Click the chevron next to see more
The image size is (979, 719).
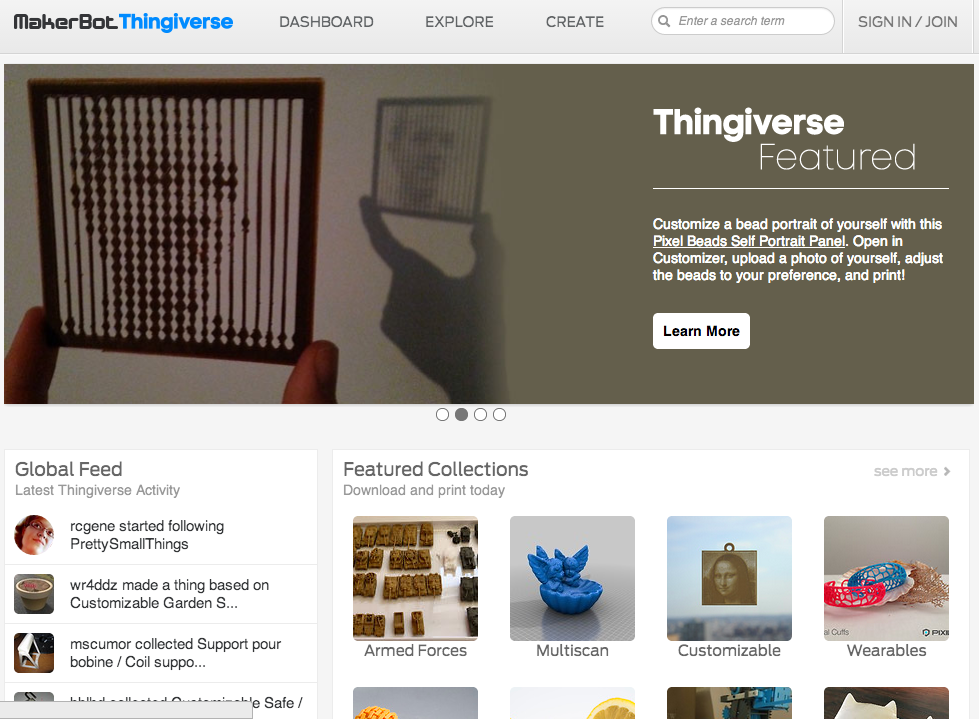pyautogui.click(x=947, y=471)
